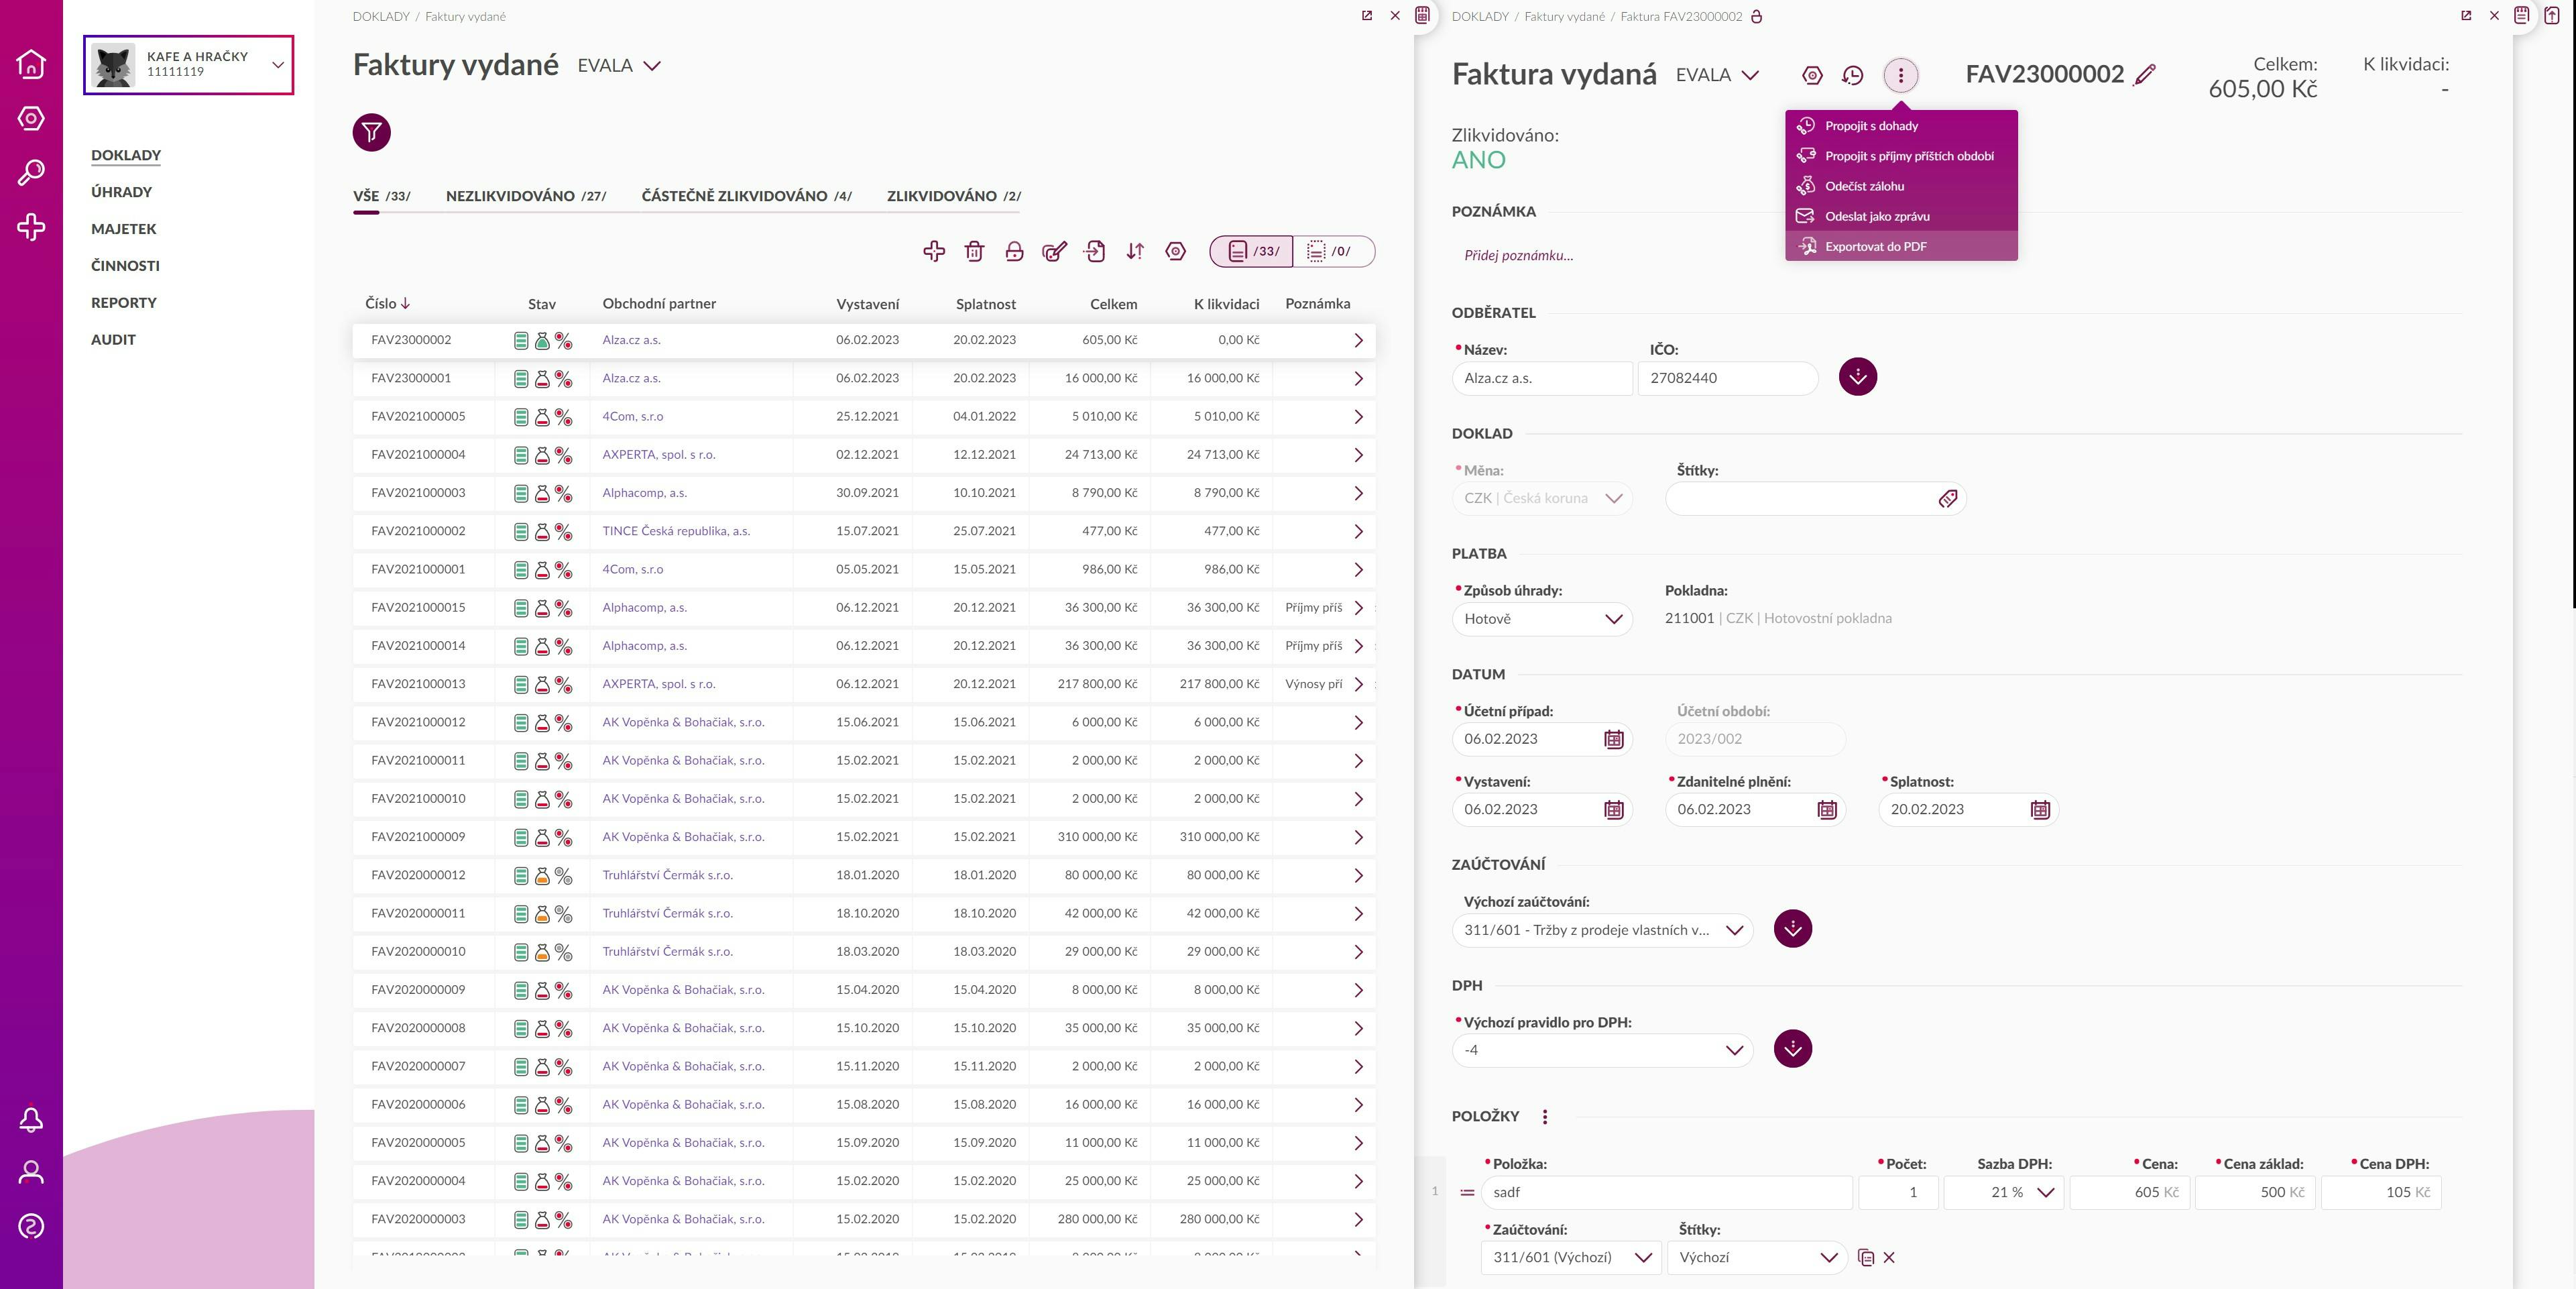Switch to the all records /33/ view

(1252, 251)
